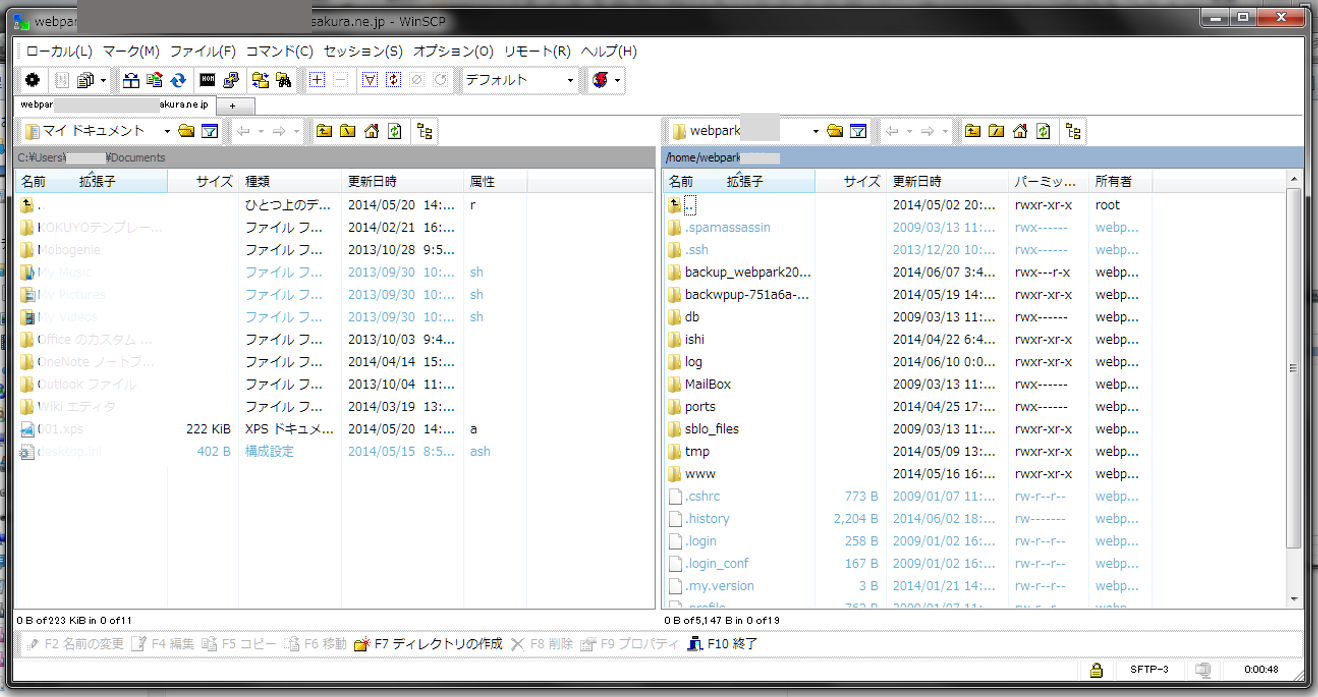Screen dimensions: 1318x697
Task: Open the リモート(R) menu
Action: pyautogui.click(x=537, y=51)
